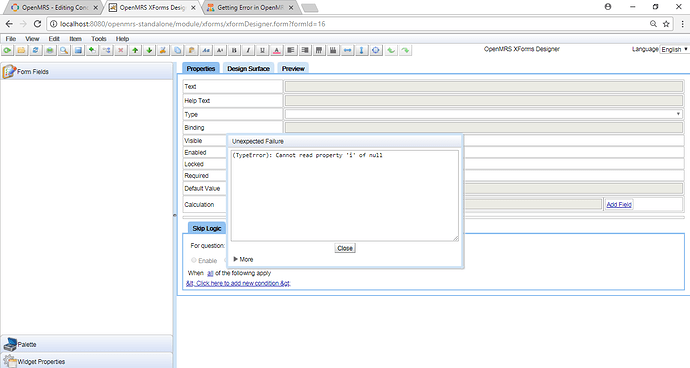
Task: Click the Italic formatting toolbar icon
Action: pyautogui.click(x=248, y=51)
